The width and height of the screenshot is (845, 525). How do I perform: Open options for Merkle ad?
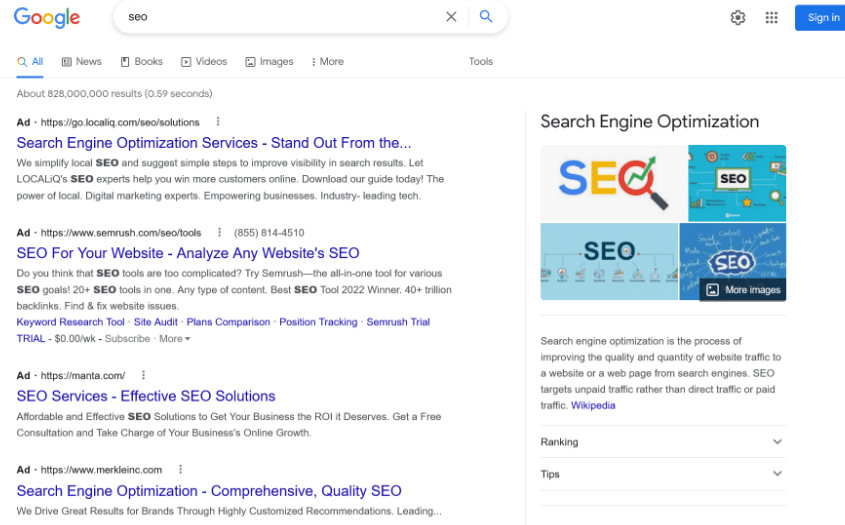click(x=181, y=470)
